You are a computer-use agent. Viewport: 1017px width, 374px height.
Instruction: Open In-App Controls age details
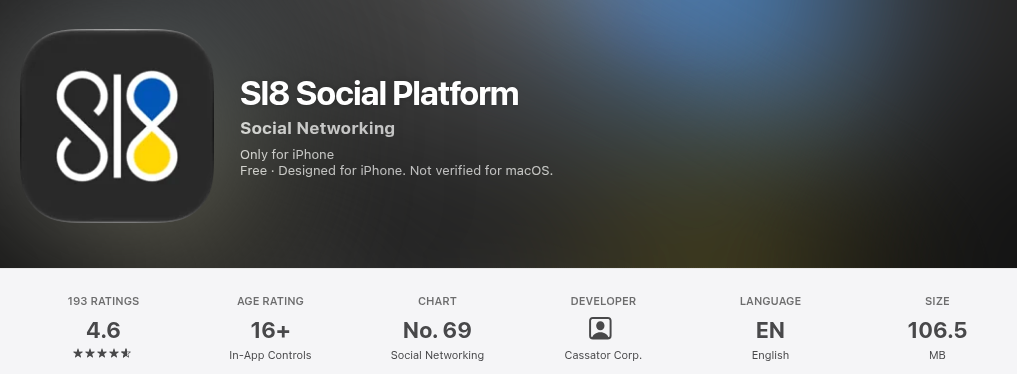point(270,355)
